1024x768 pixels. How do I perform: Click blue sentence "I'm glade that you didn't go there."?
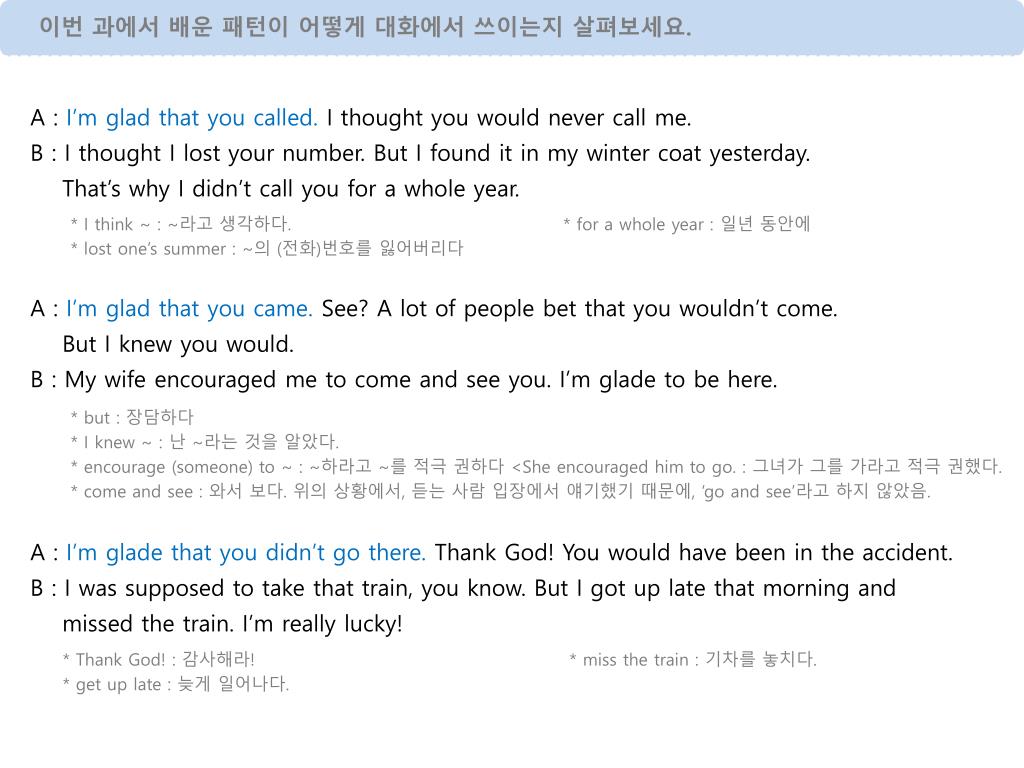point(246,553)
